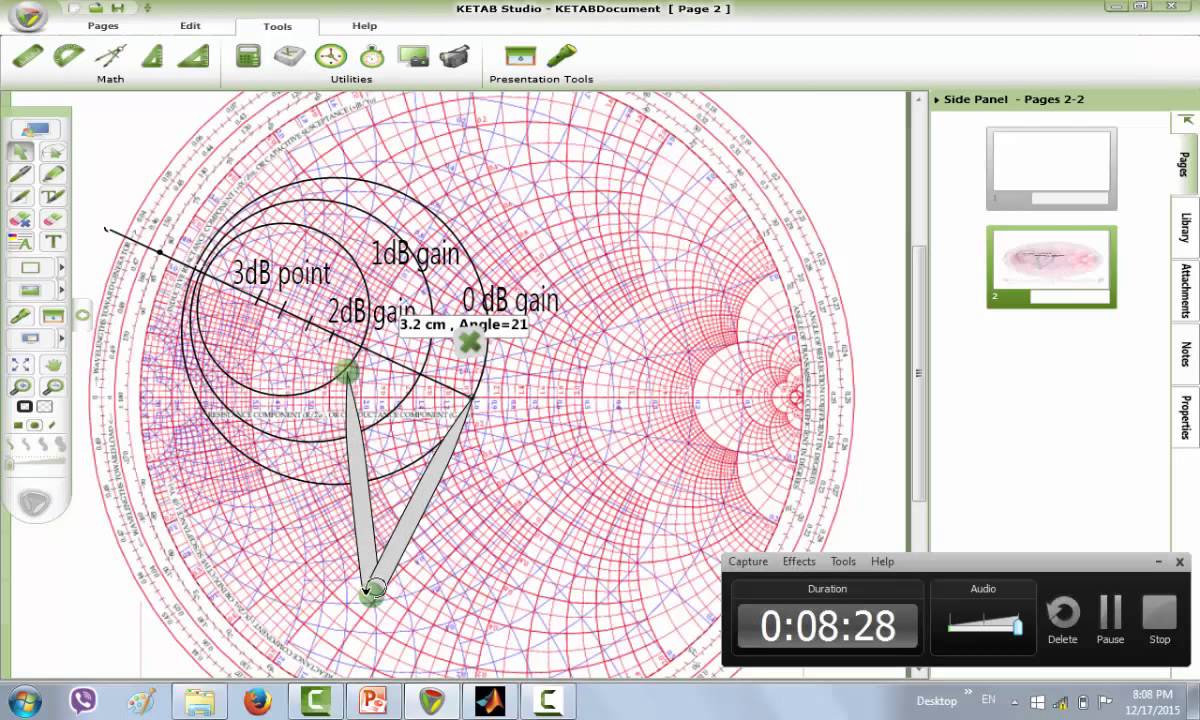Choose the text T tool
The image size is (1200, 720).
[53, 241]
